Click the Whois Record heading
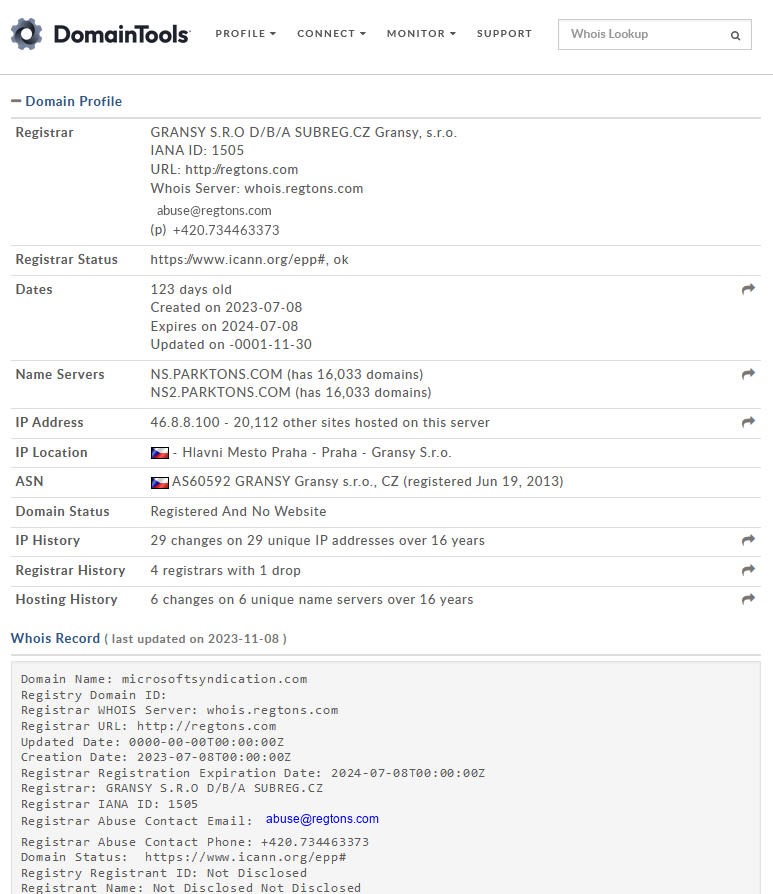Image resolution: width=773 pixels, height=894 pixels. [x=55, y=638]
